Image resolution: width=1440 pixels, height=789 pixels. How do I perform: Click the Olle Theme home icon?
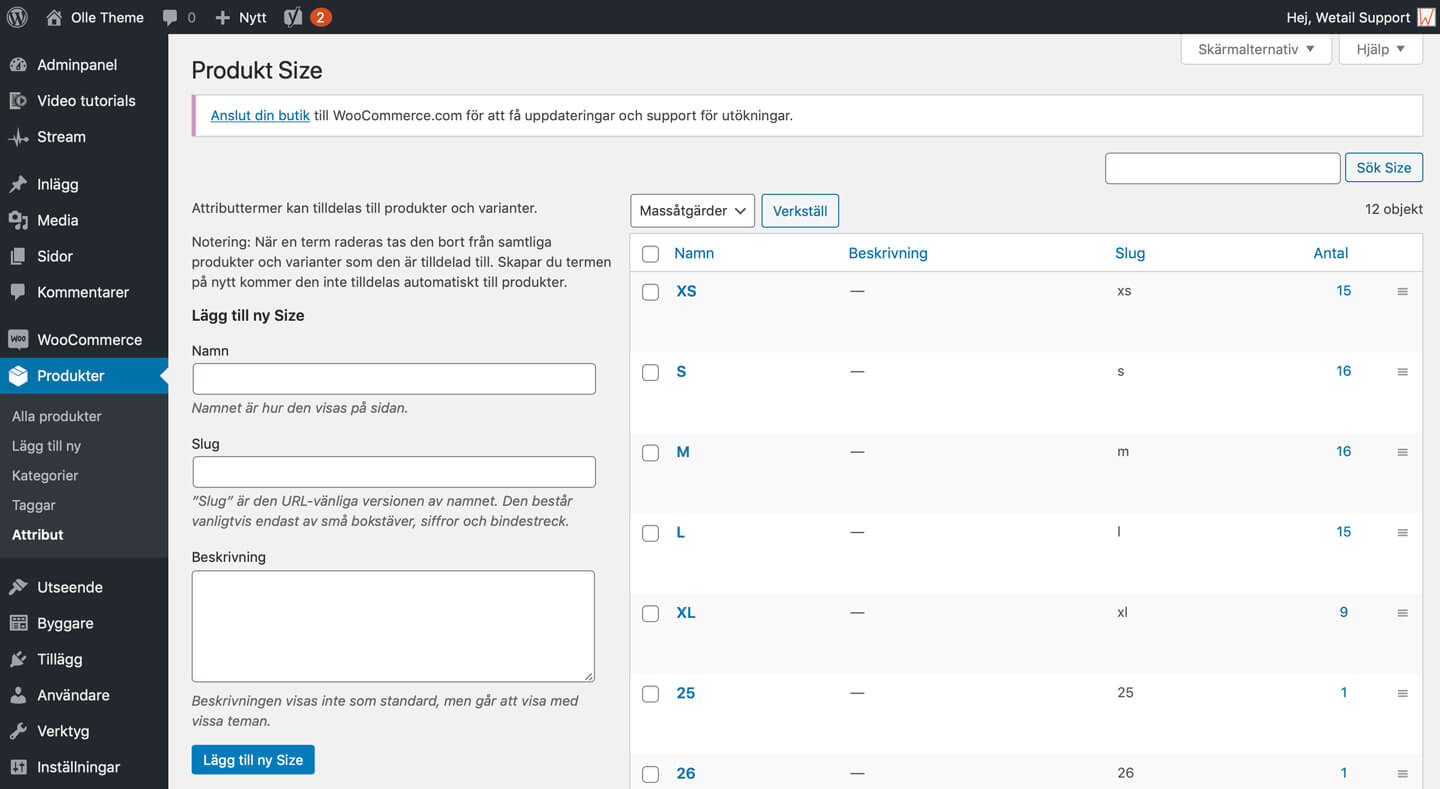[54, 17]
